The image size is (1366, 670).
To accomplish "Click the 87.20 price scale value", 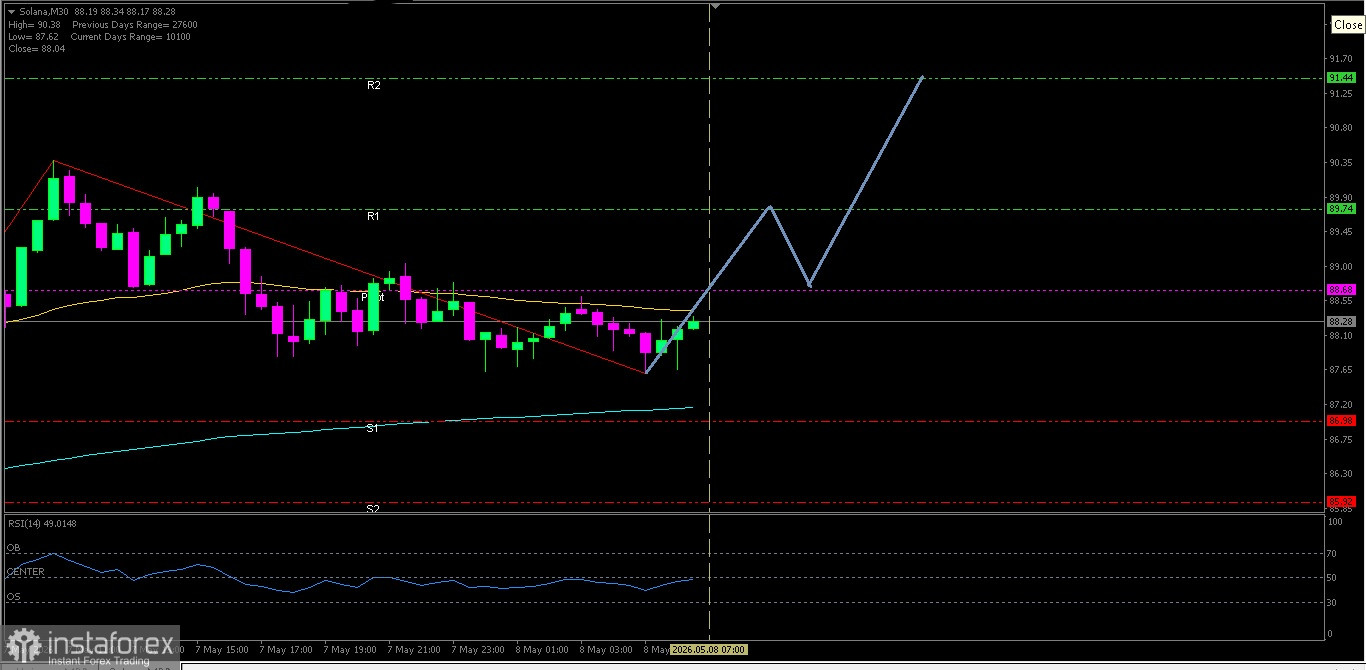I will tap(1341, 405).
